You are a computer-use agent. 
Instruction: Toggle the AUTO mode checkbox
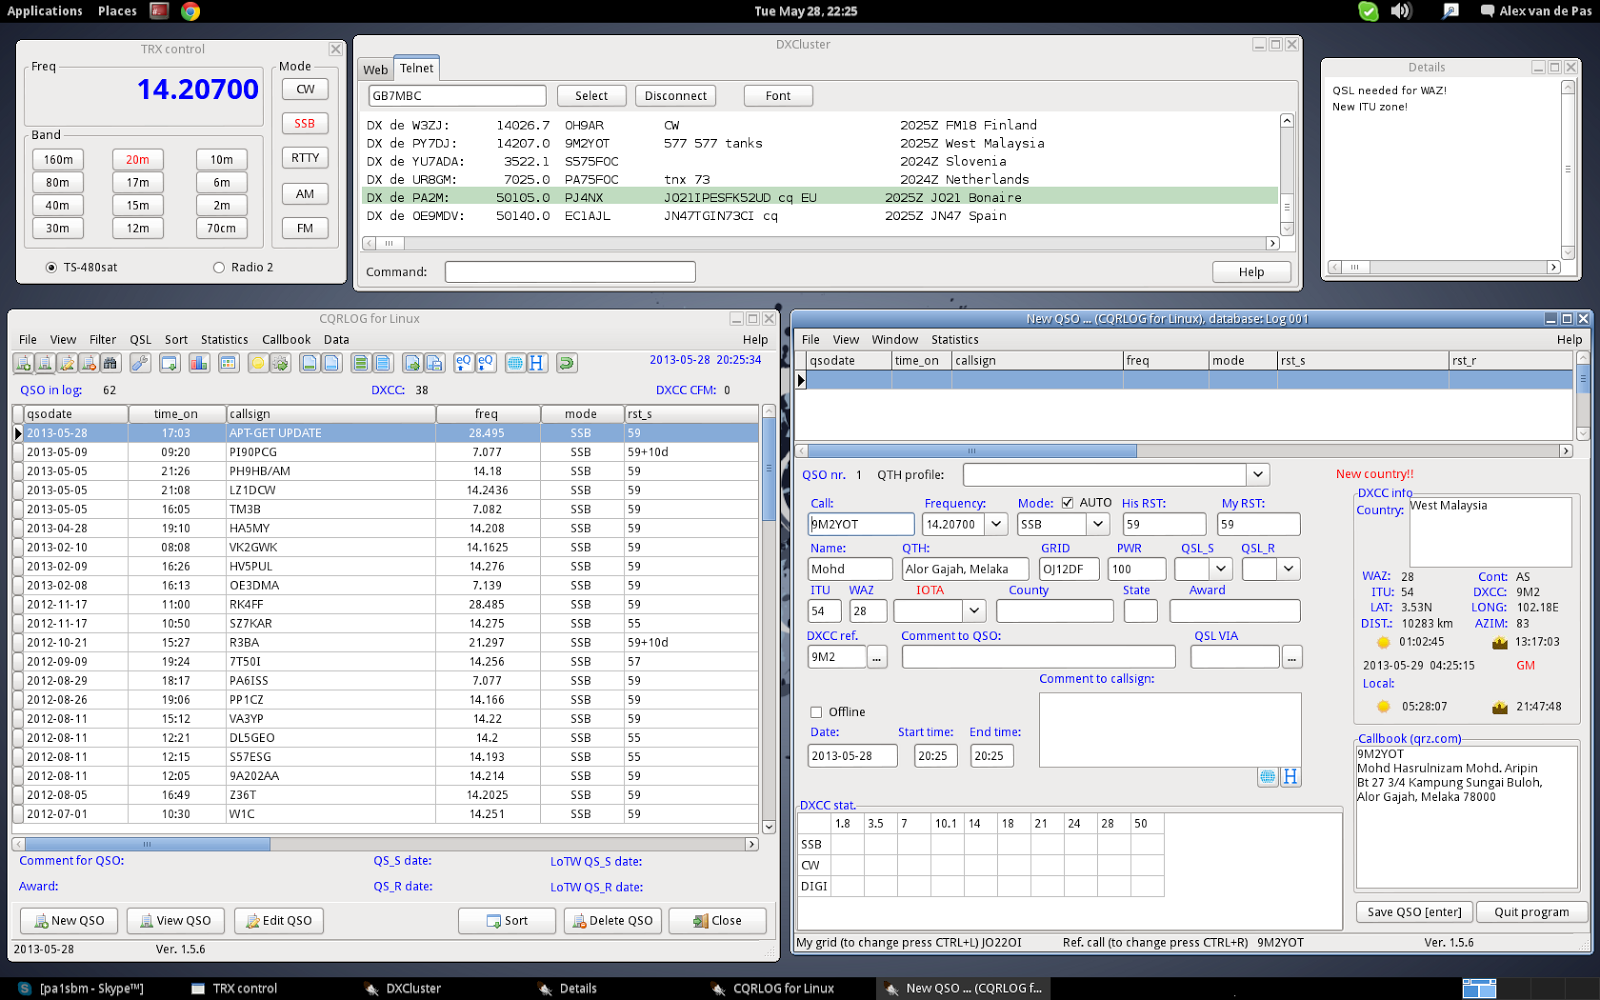point(1067,503)
